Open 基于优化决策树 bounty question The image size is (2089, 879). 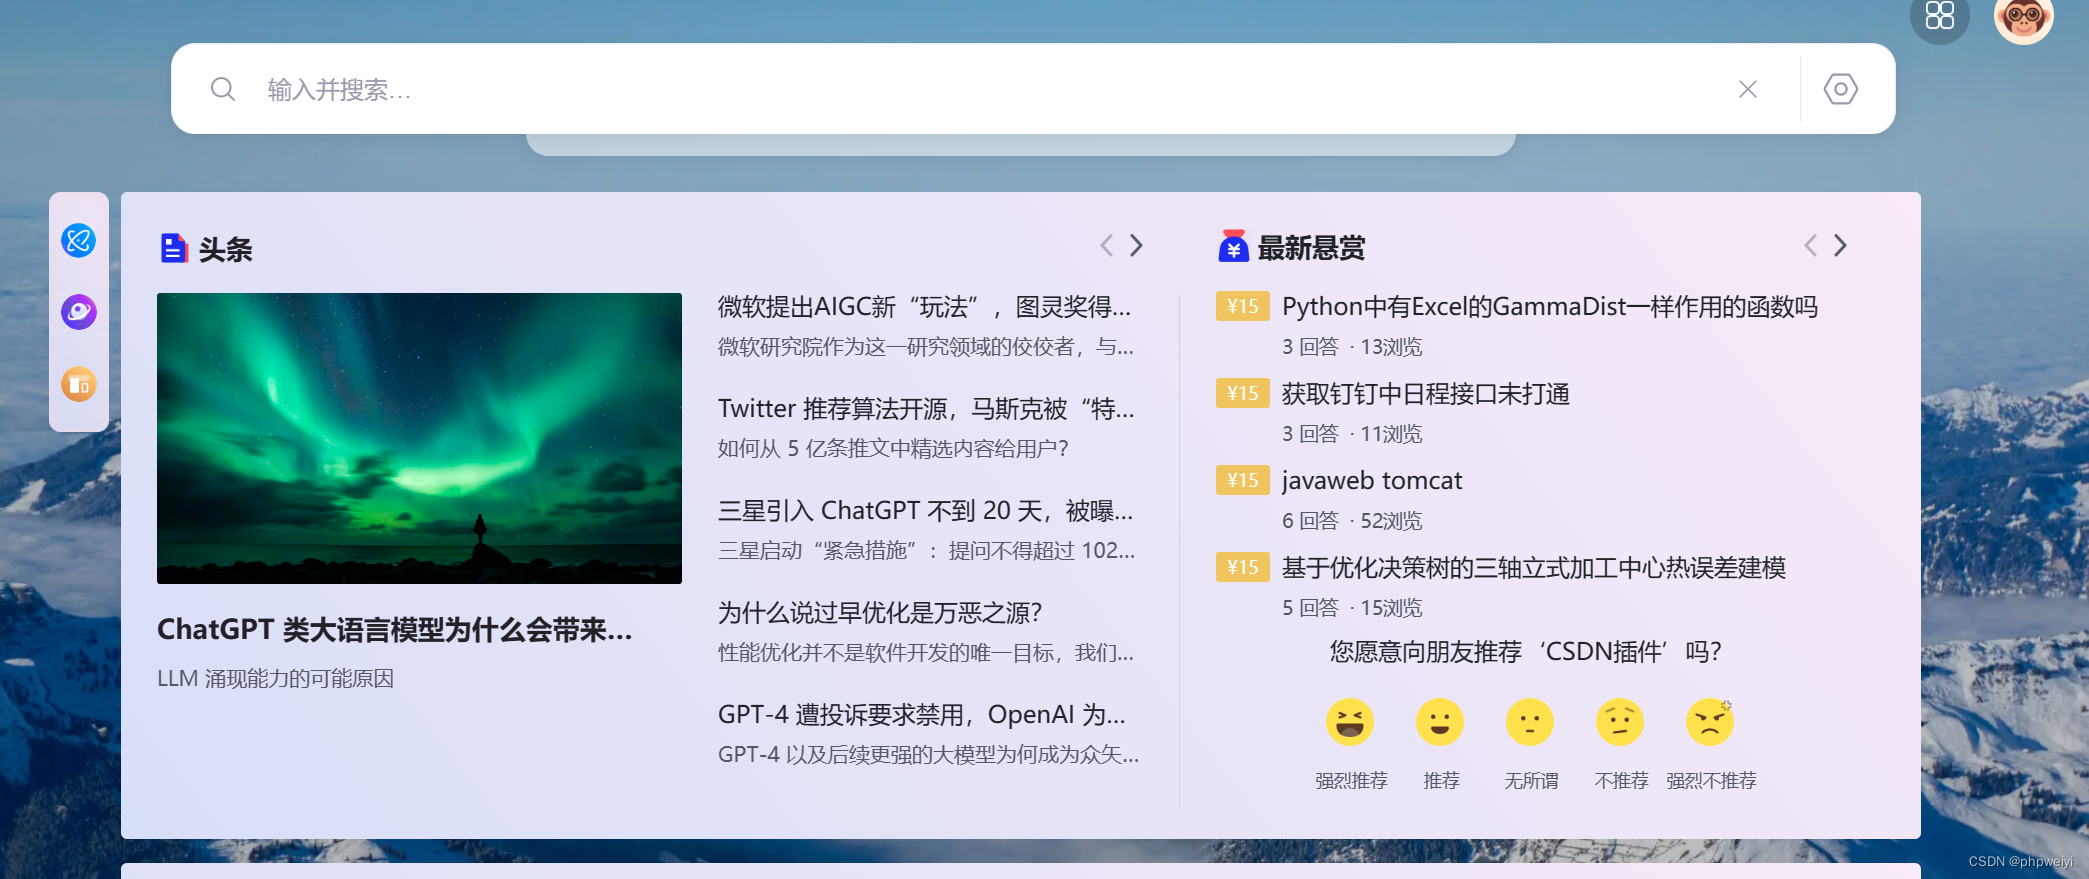(x=1534, y=568)
